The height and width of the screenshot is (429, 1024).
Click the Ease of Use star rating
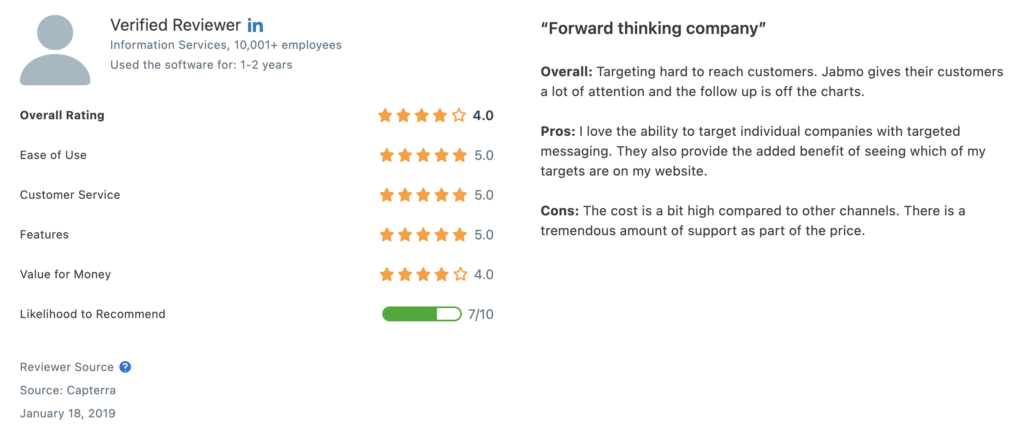[423, 155]
